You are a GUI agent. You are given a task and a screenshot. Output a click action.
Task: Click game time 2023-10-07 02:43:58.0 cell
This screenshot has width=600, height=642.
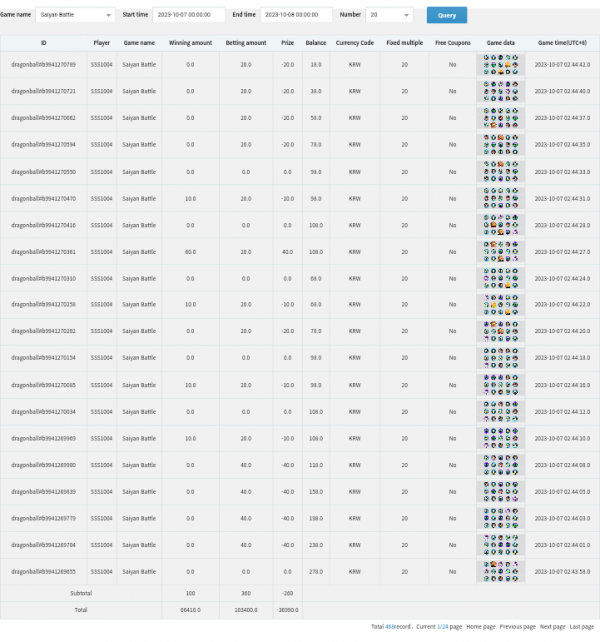pyautogui.click(x=562, y=572)
